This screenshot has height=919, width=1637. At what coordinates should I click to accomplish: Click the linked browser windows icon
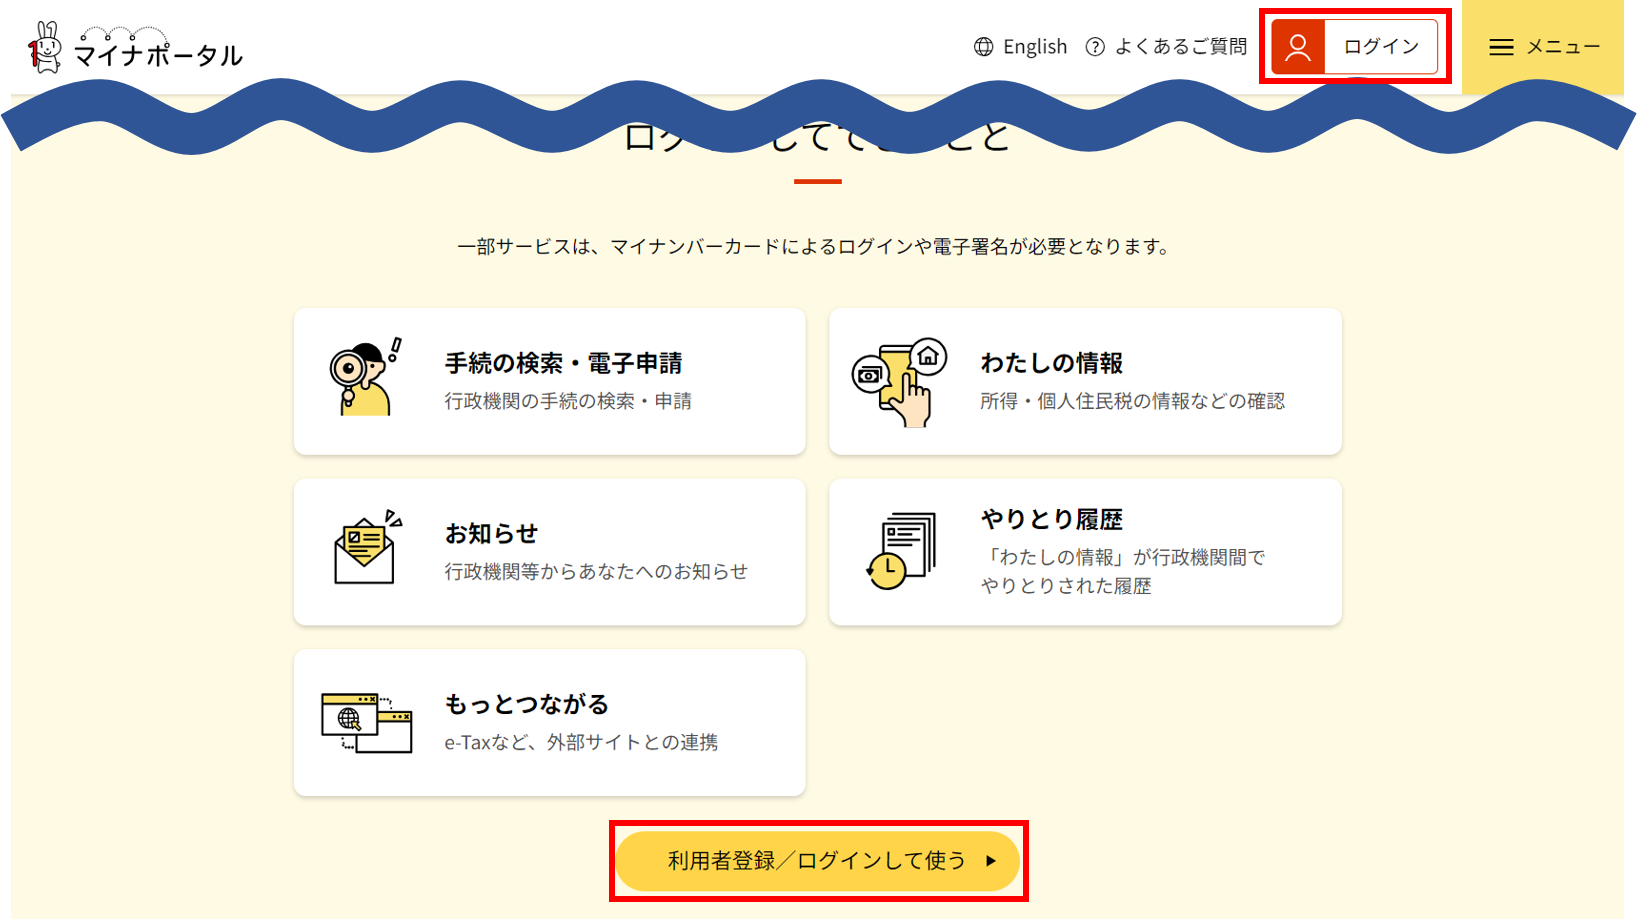point(367,723)
